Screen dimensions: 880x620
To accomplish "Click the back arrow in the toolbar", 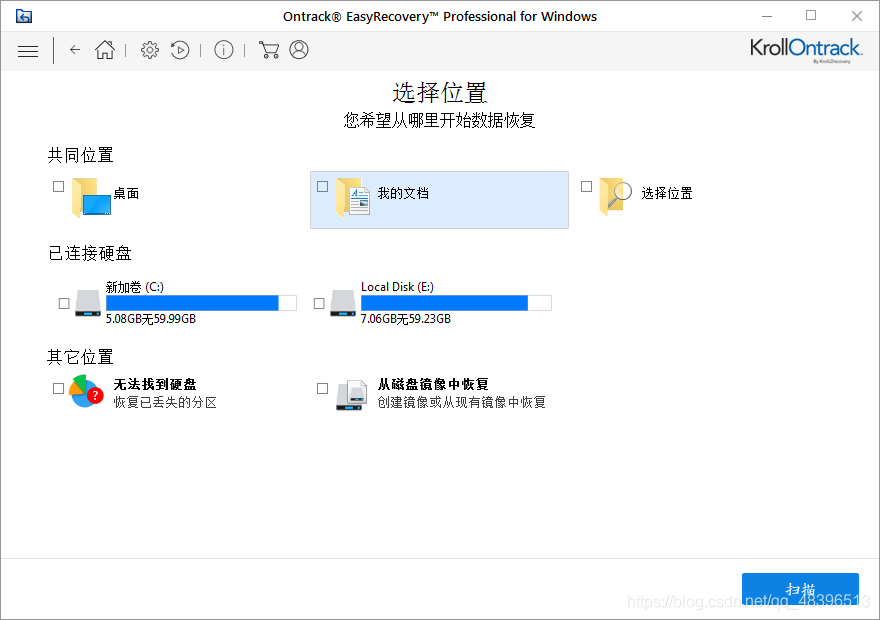I will 75,49.
